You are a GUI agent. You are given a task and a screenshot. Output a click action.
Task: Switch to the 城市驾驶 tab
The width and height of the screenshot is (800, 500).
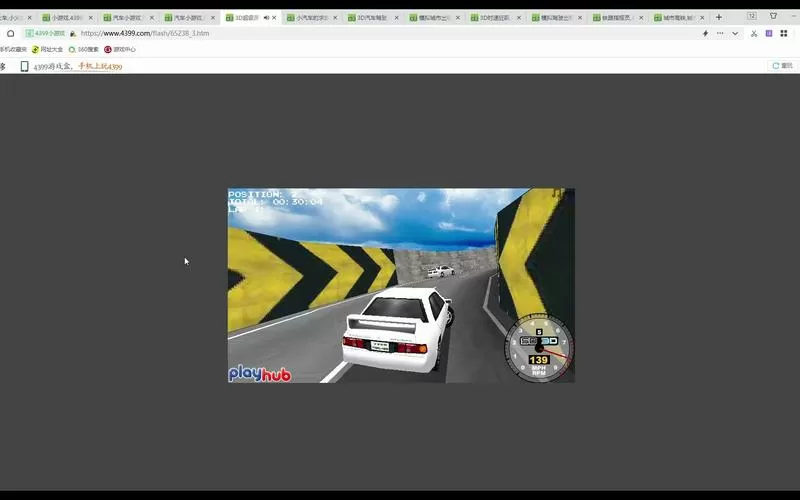[678, 17]
